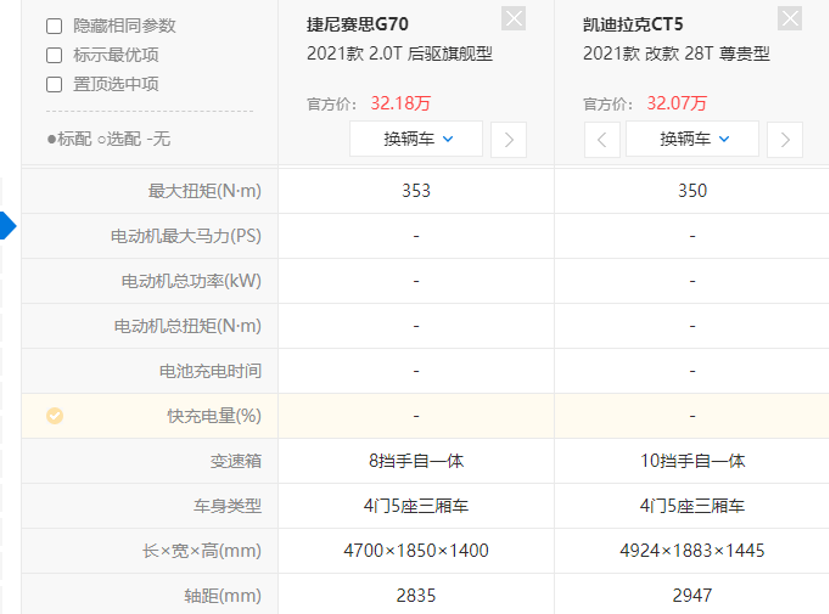This screenshot has width=829, height=614.
Task: Click 4924×1883×1445 dimensions cell
Action: 693,551
